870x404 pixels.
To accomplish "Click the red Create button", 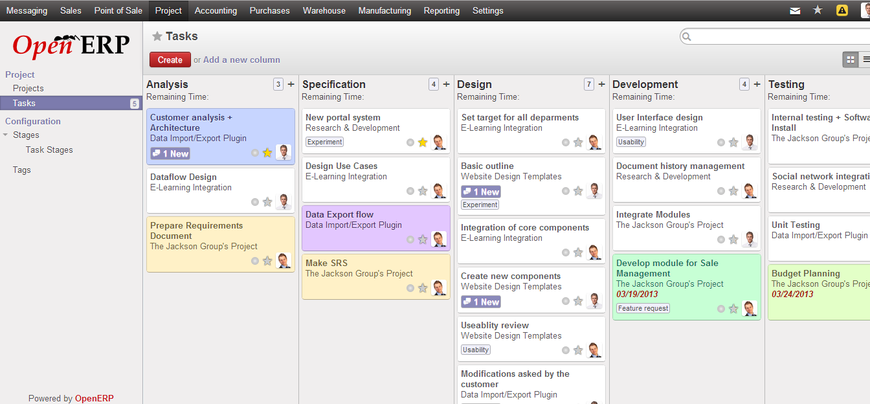I will click(x=170, y=60).
